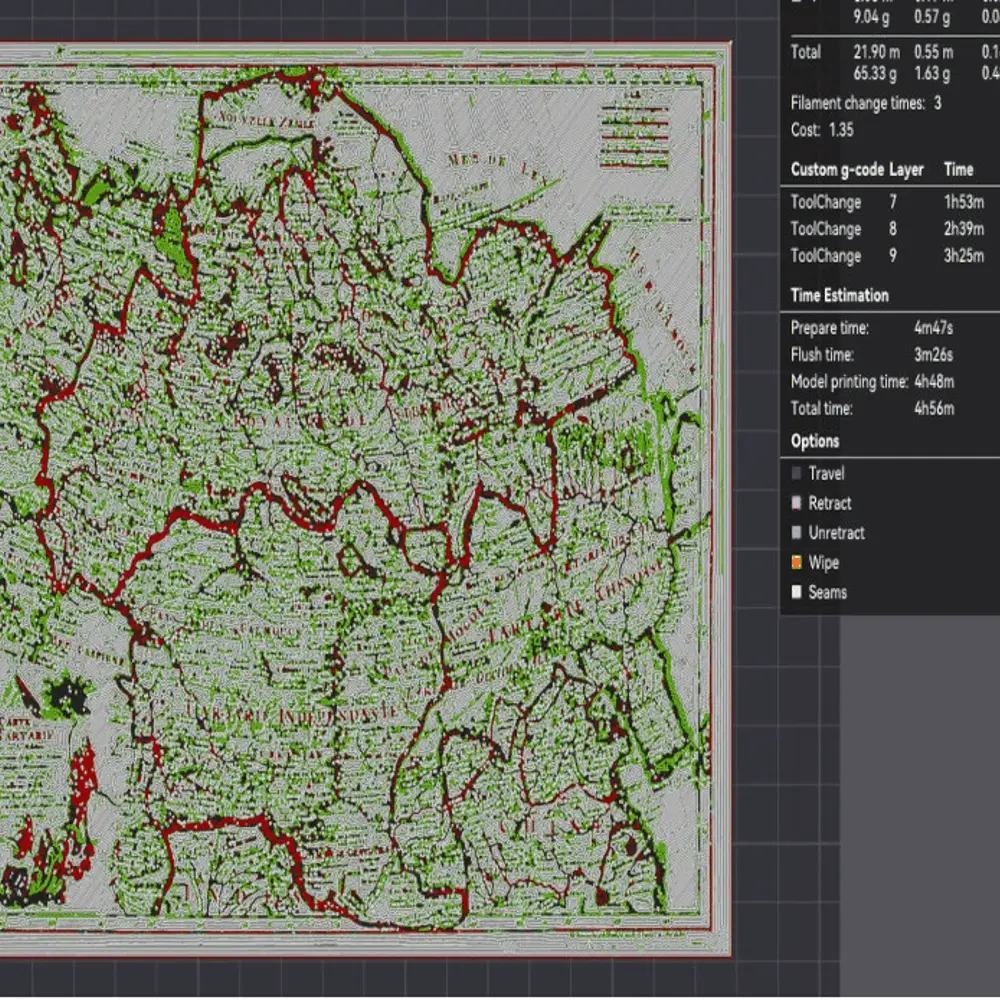Click the 0.55 m flushed length value
This screenshot has width=1000, height=1000.
[x=934, y=52]
